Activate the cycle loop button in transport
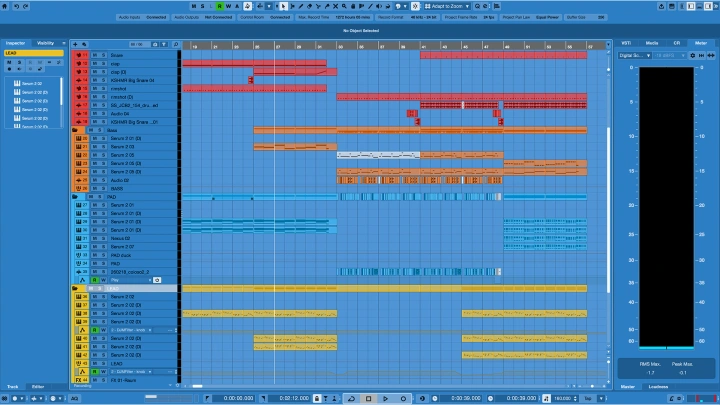720x405 pixels. coord(353,398)
